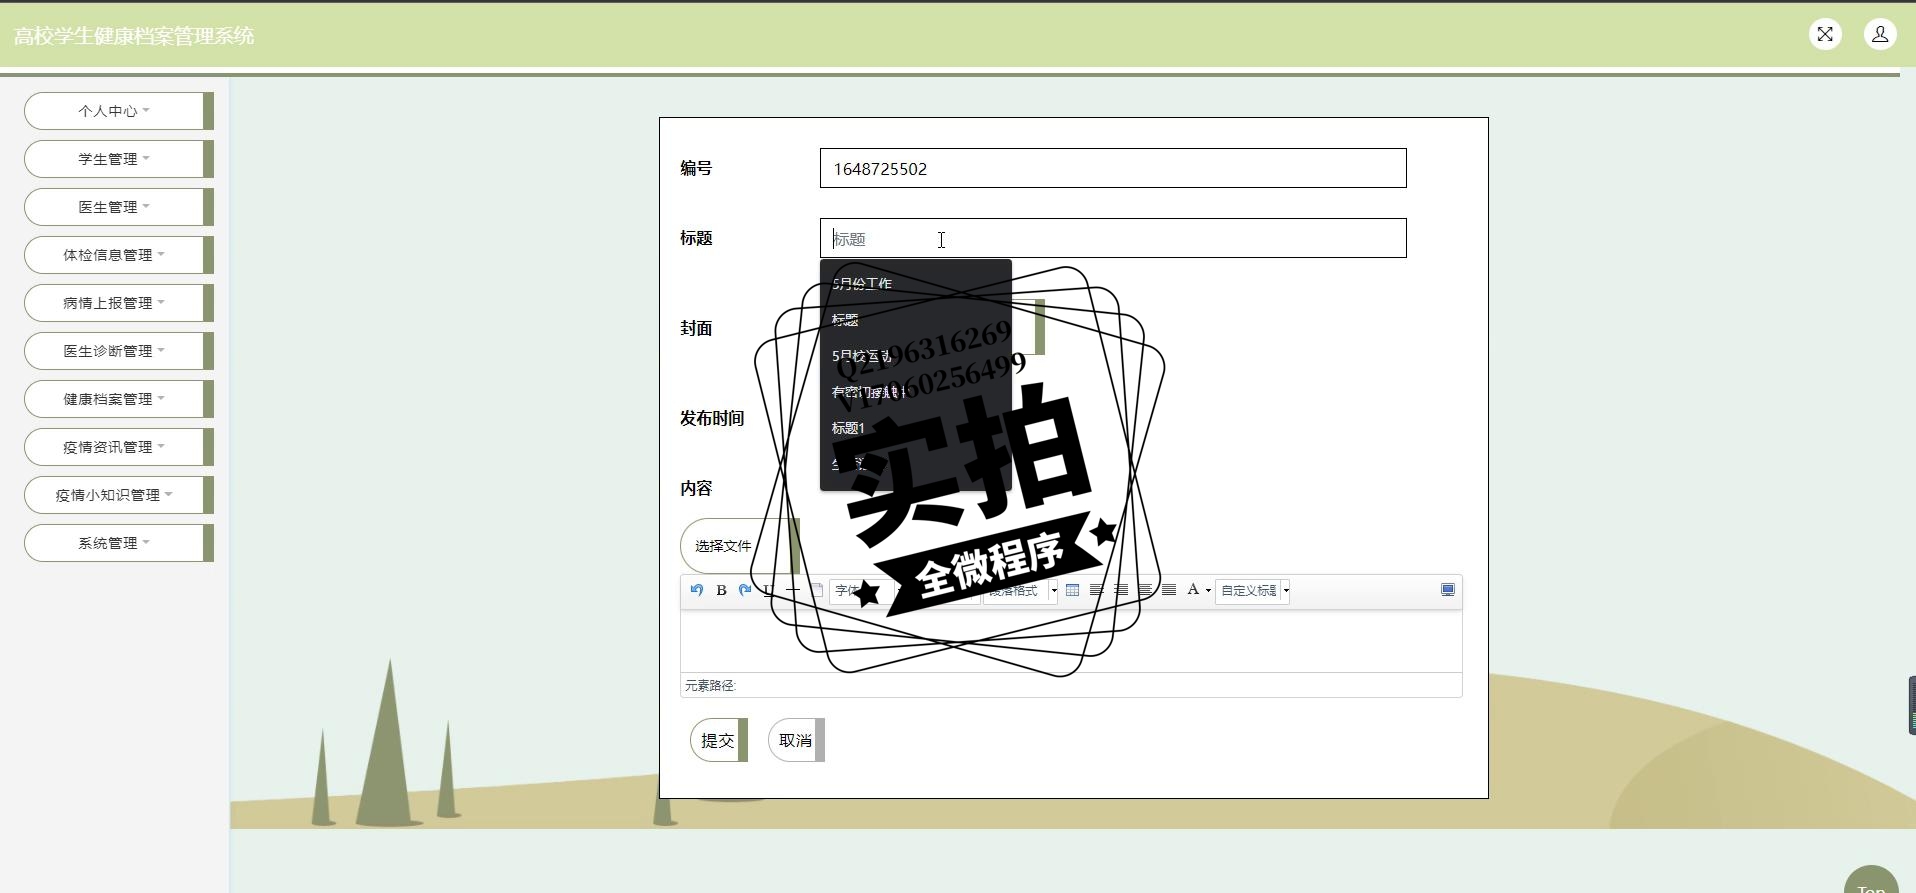Open the 系统管理 menu
The image size is (1916, 893).
tap(119, 543)
